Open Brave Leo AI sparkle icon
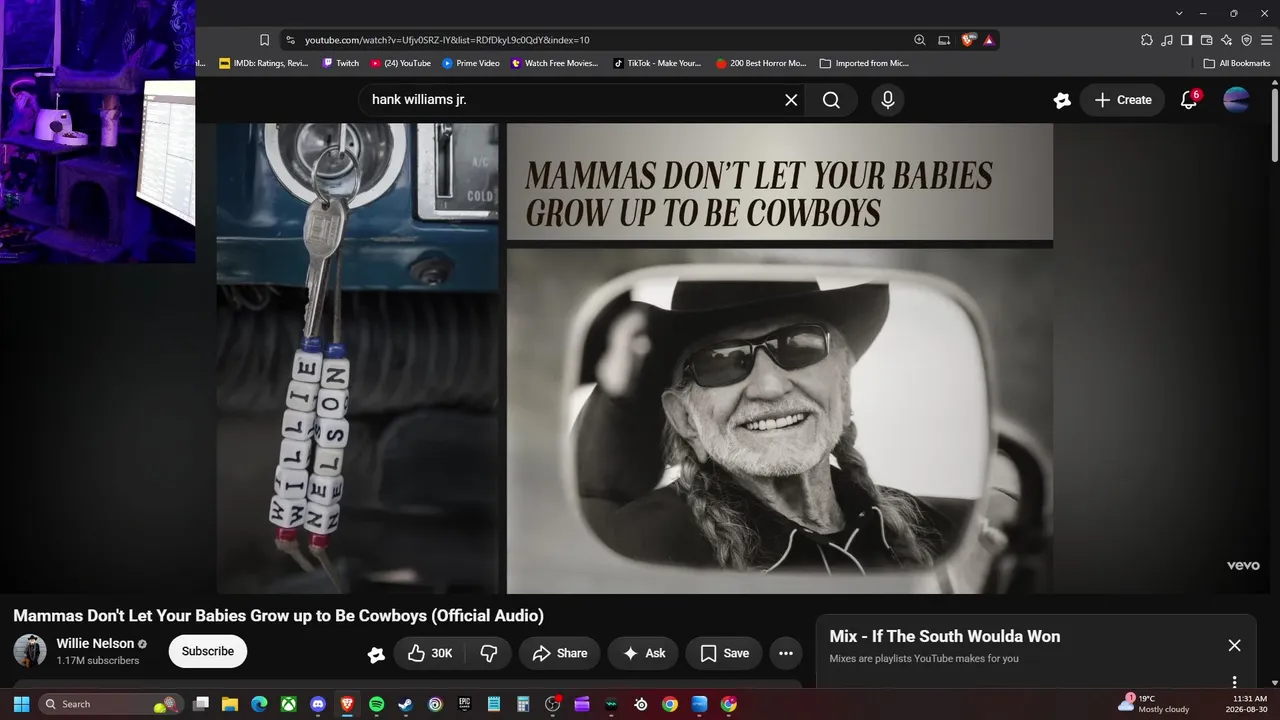1280x720 pixels. click(1226, 40)
